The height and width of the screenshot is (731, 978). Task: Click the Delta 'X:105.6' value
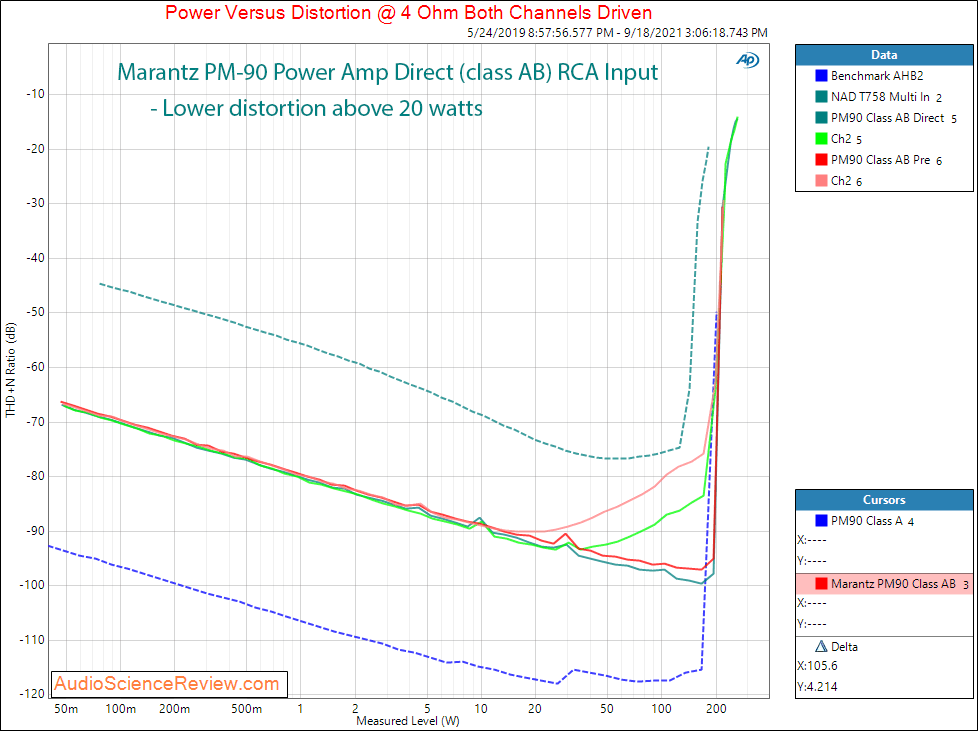(817, 666)
